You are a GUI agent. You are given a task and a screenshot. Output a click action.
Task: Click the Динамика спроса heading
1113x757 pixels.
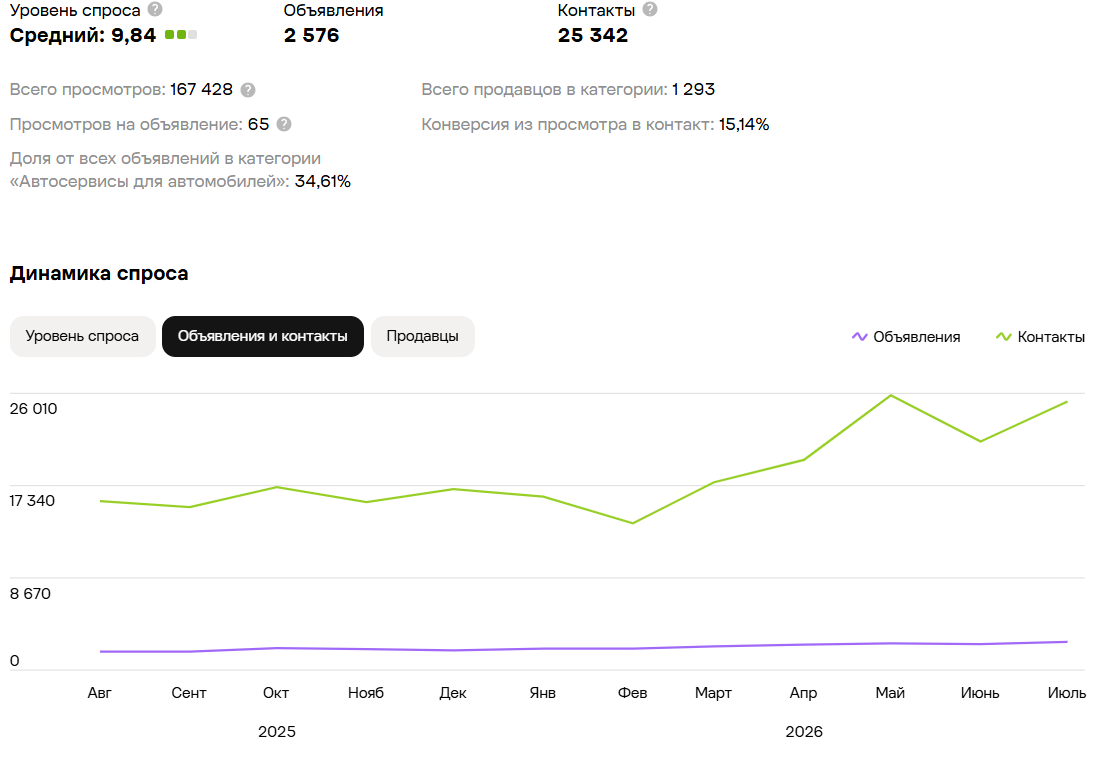(99, 273)
